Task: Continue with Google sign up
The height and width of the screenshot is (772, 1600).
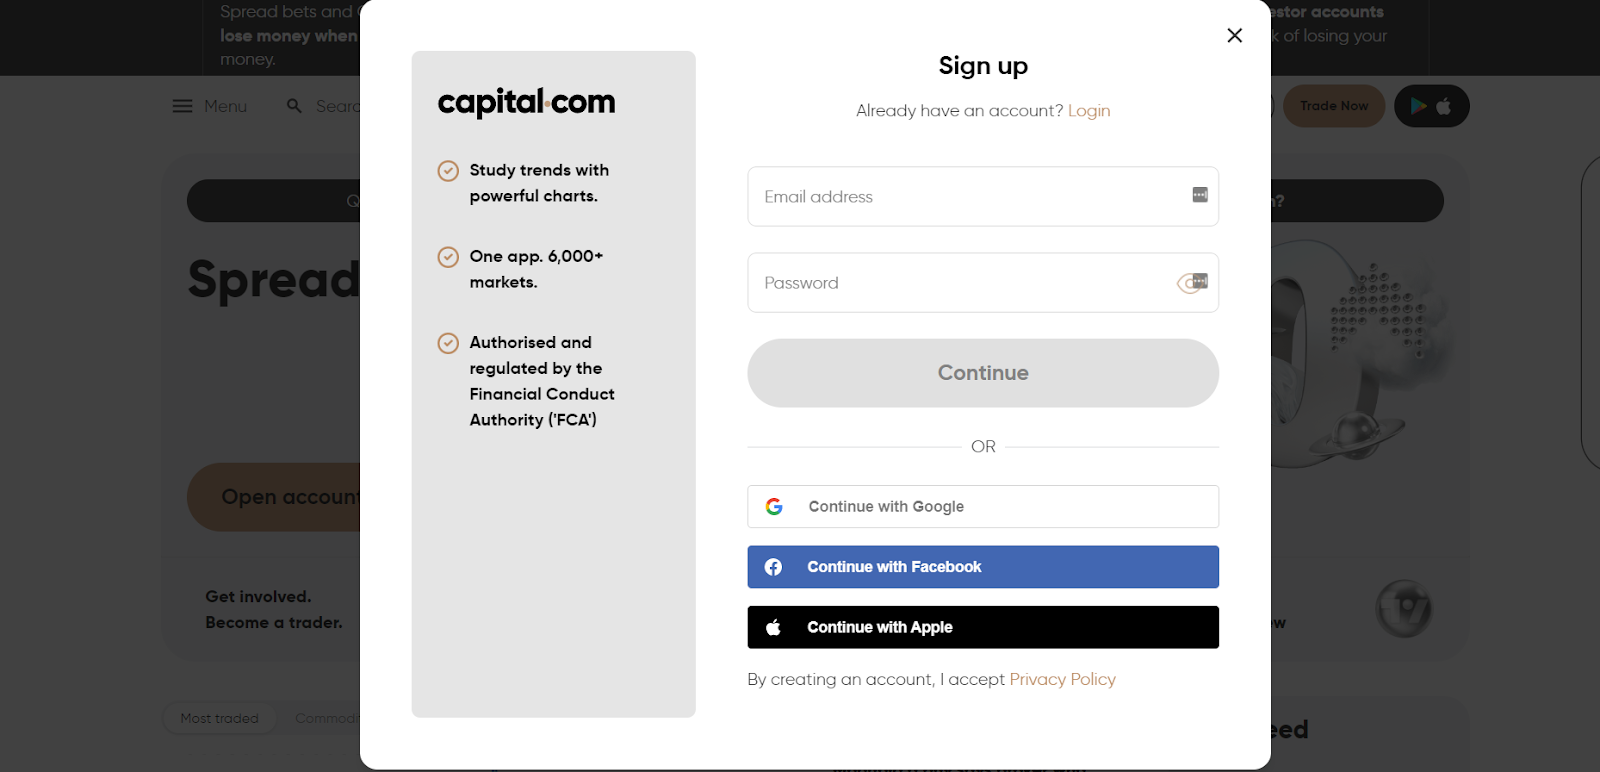Action: coord(983,507)
